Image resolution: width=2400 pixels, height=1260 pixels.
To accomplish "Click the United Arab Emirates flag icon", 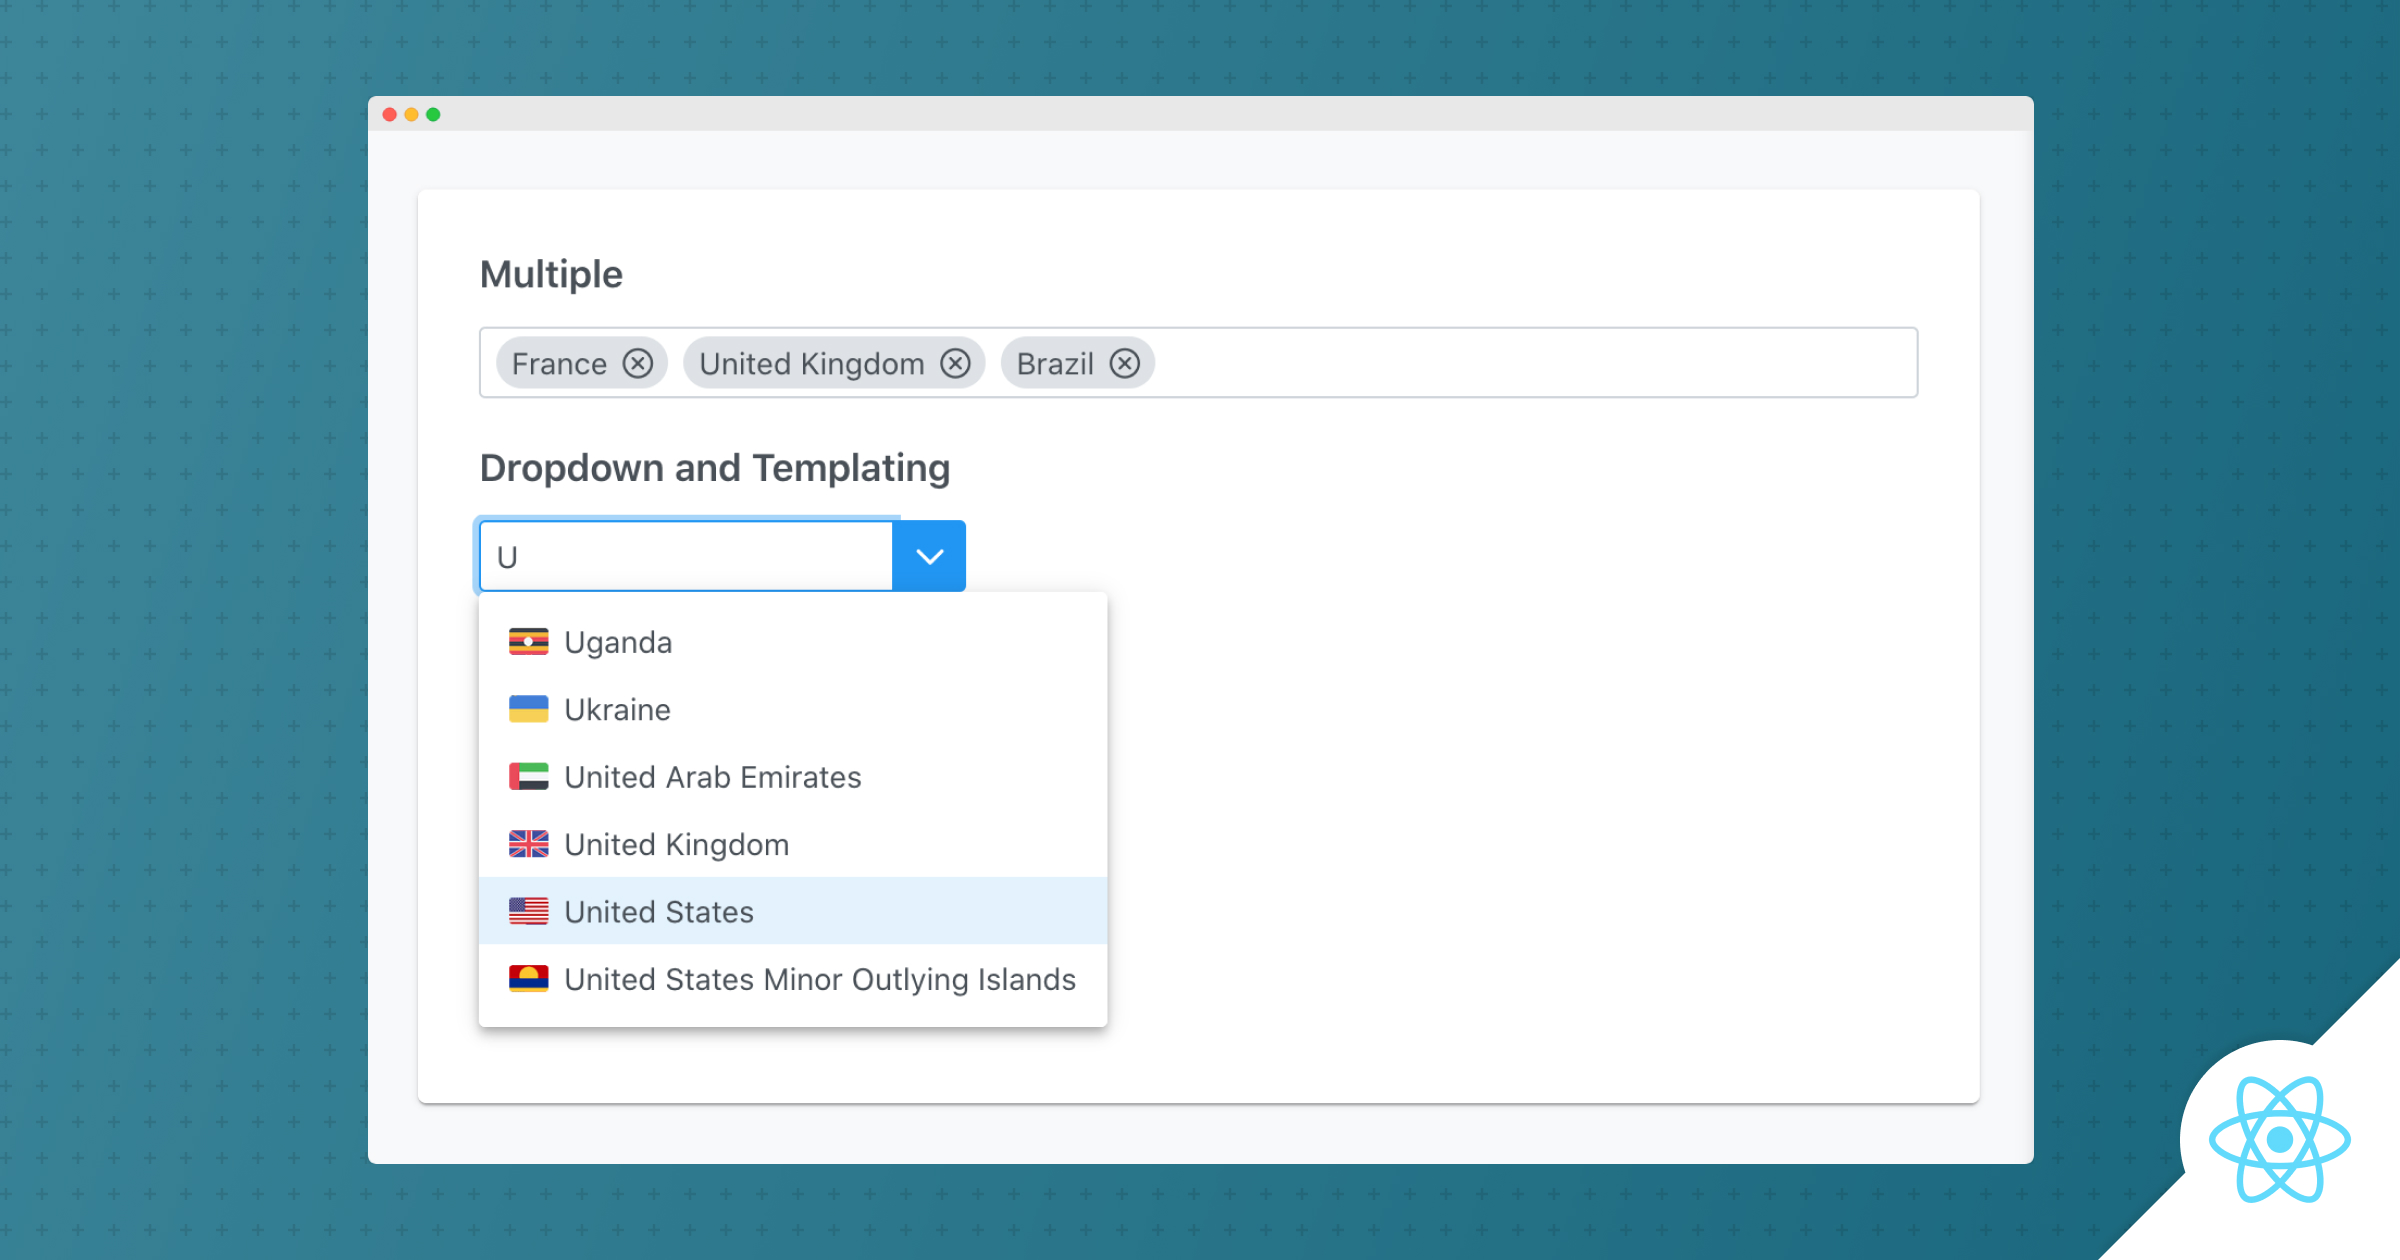I will click(x=528, y=776).
